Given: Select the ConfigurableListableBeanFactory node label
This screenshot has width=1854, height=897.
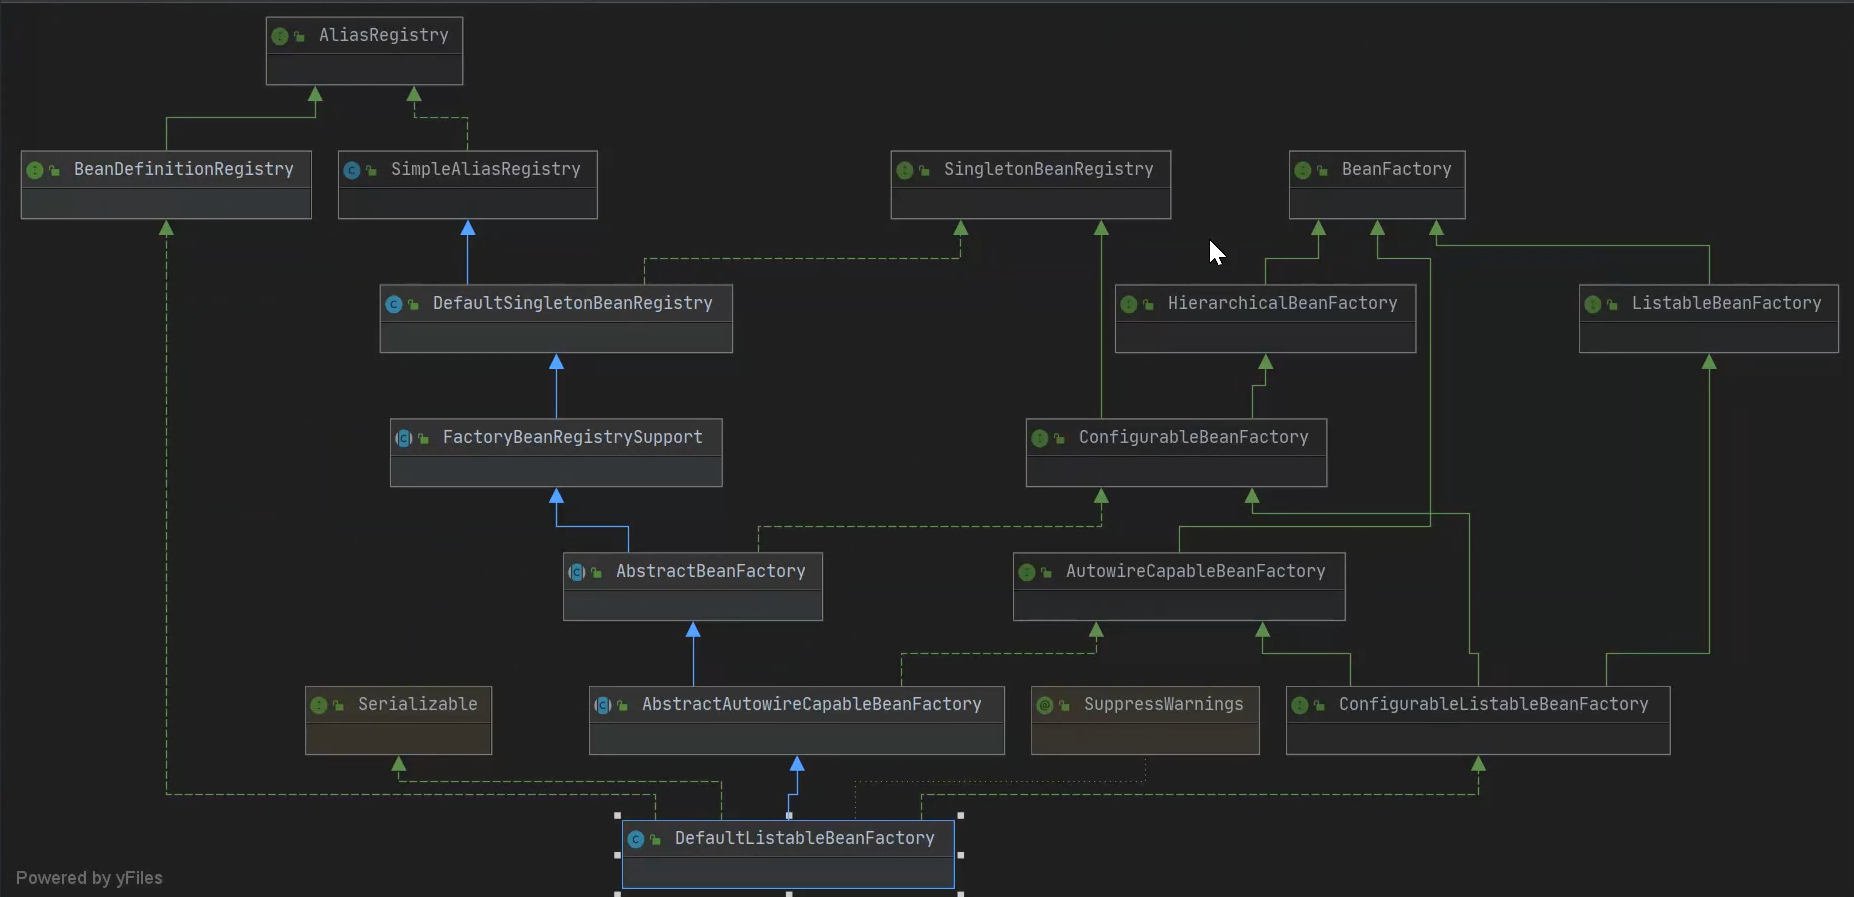Looking at the screenshot, I should [1494, 704].
